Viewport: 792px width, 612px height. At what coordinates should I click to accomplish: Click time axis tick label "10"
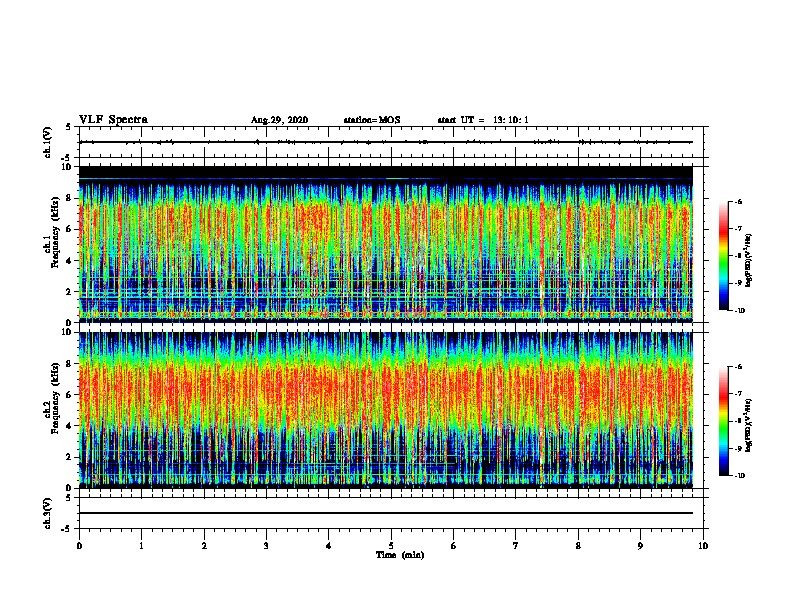(x=703, y=546)
